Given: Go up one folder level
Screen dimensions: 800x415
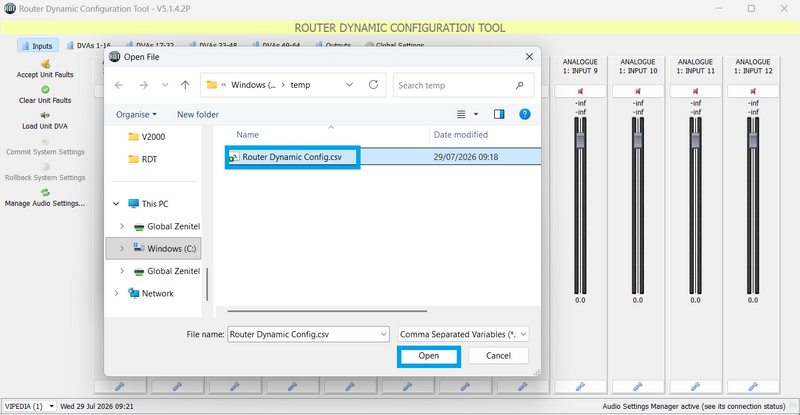Looking at the screenshot, I should 185,85.
